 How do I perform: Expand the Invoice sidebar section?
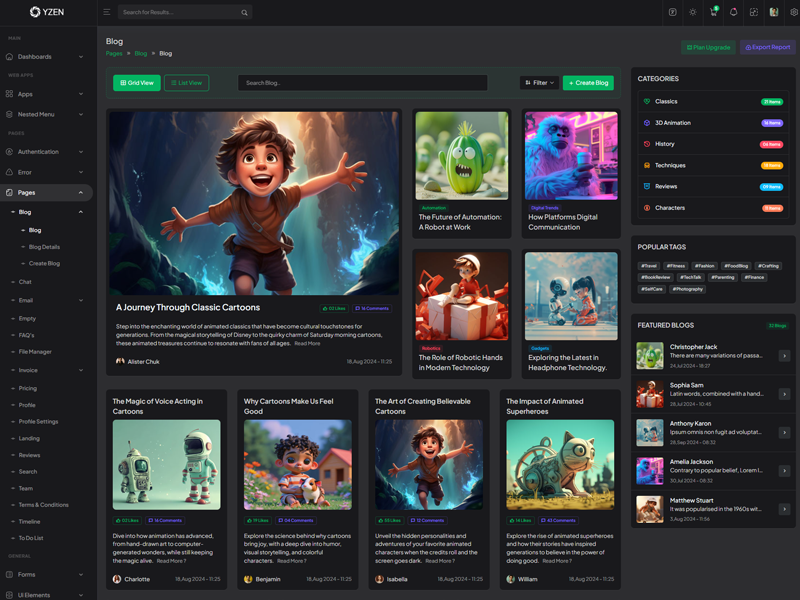click(48, 370)
